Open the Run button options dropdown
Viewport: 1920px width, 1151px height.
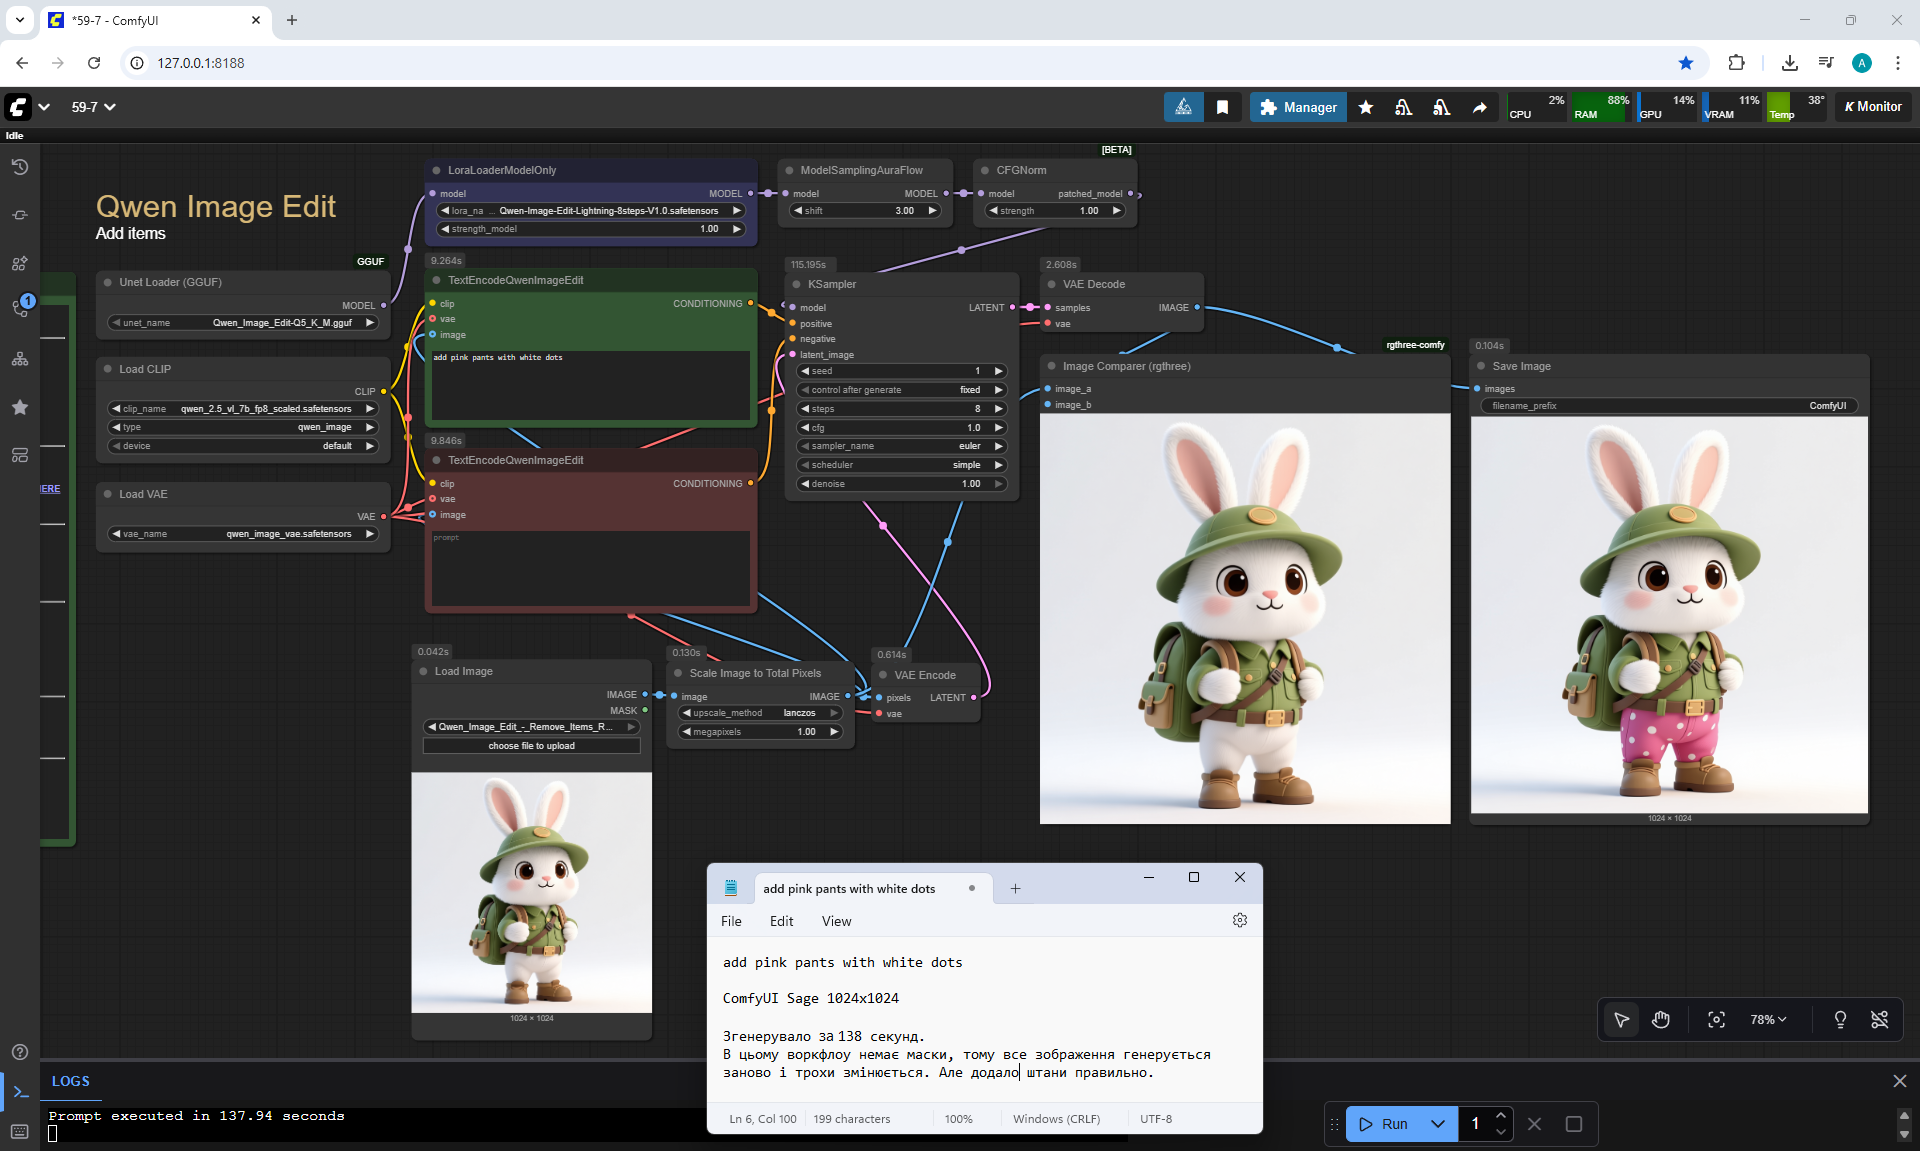[1437, 1124]
